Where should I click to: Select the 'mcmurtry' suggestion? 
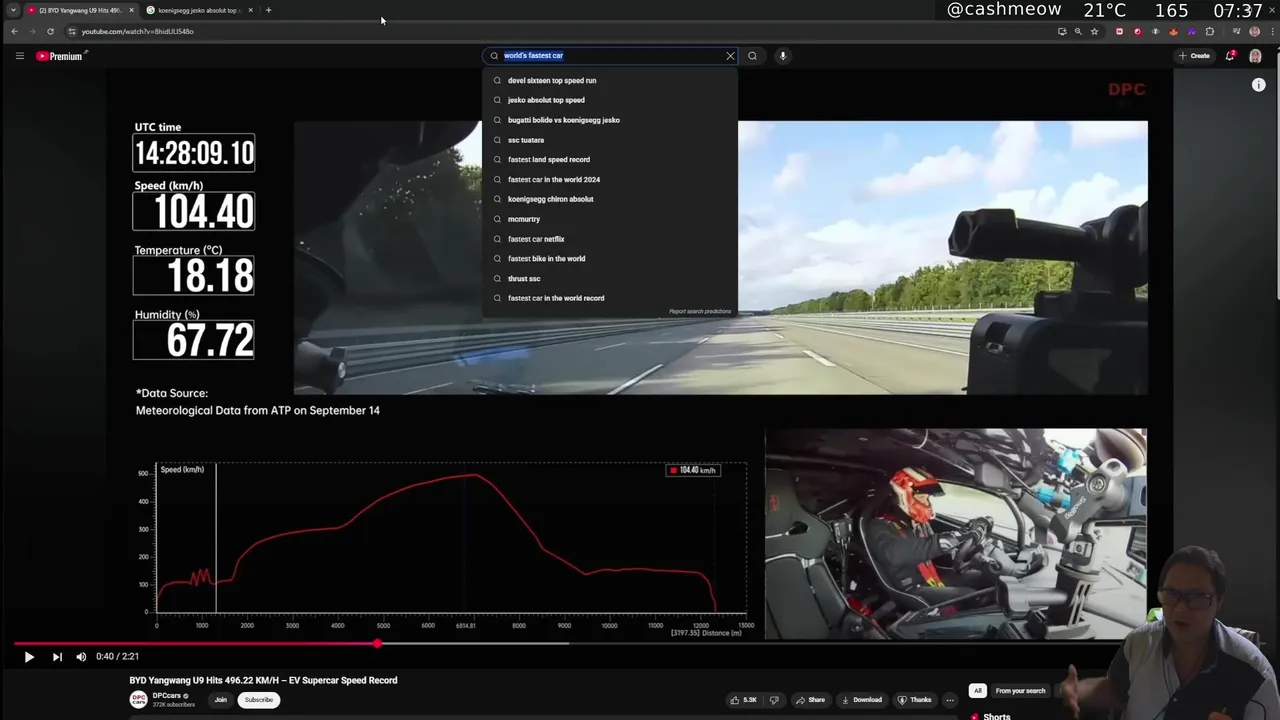[524, 219]
